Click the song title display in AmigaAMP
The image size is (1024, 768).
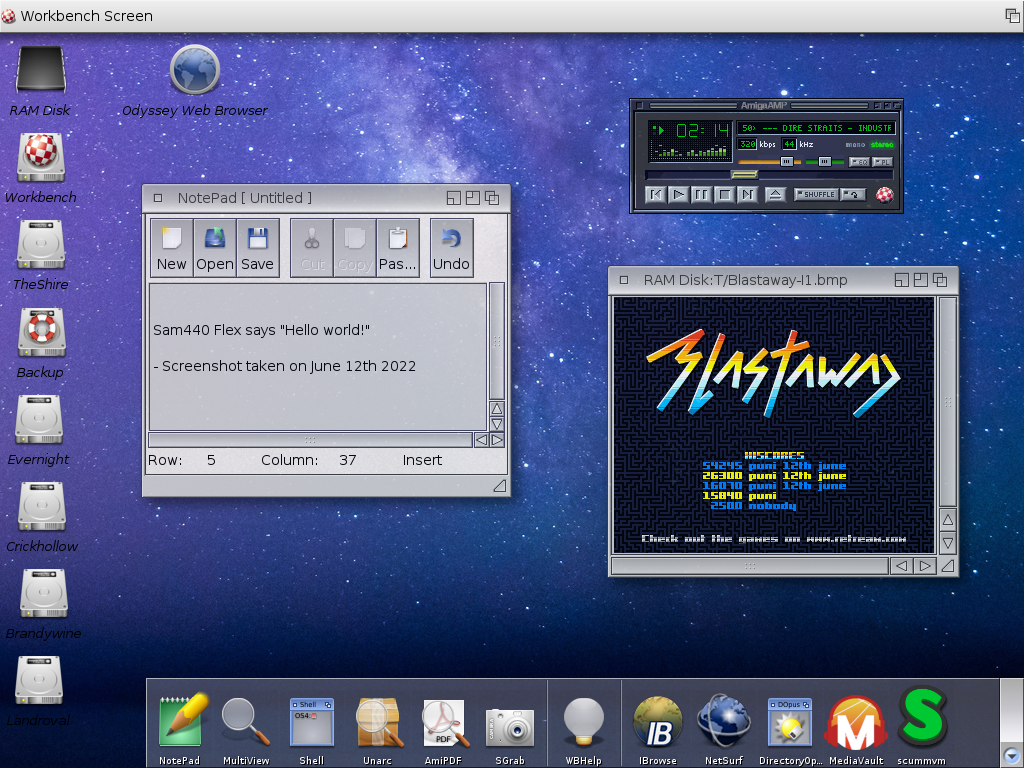(816, 128)
